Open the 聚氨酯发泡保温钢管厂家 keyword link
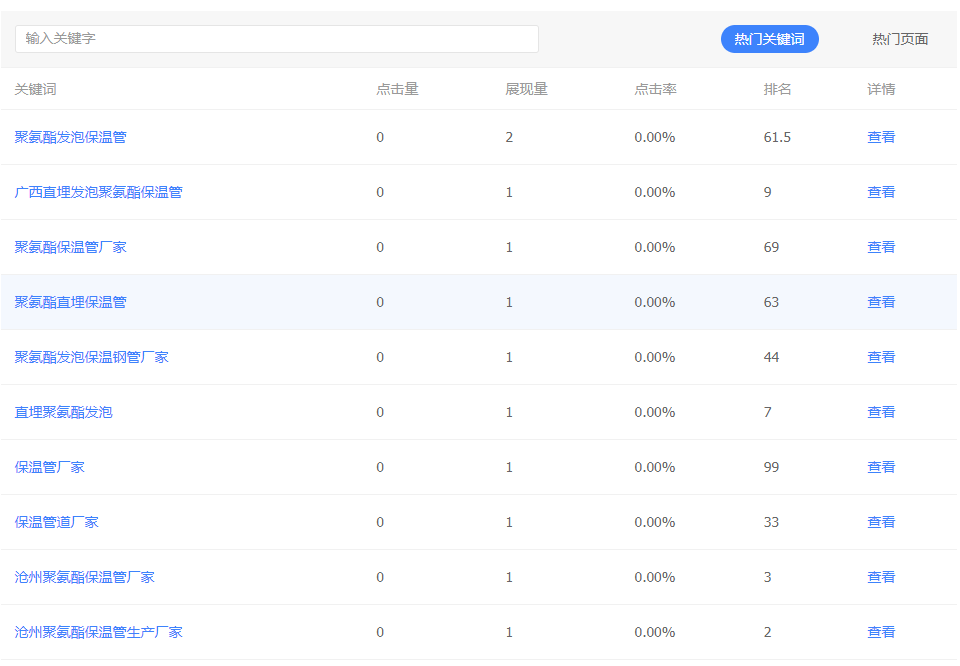The height and width of the screenshot is (666, 960). point(91,357)
